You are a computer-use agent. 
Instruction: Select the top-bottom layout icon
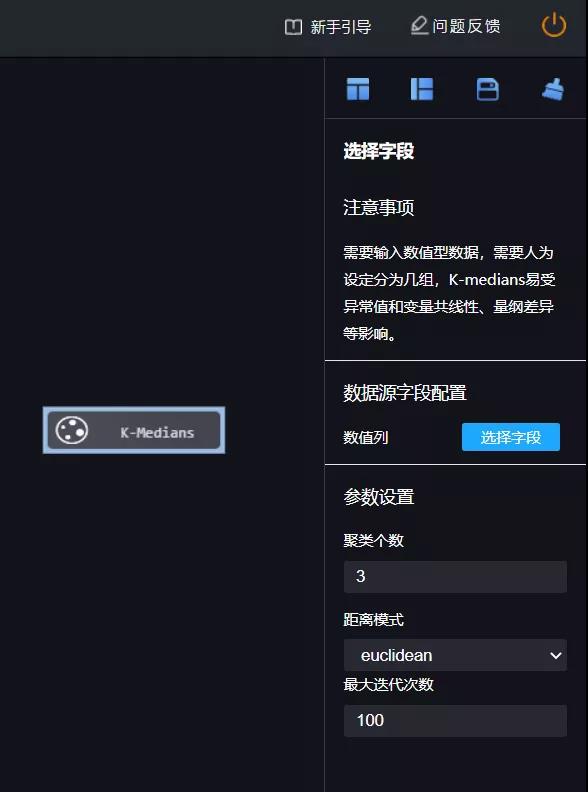pos(358,89)
